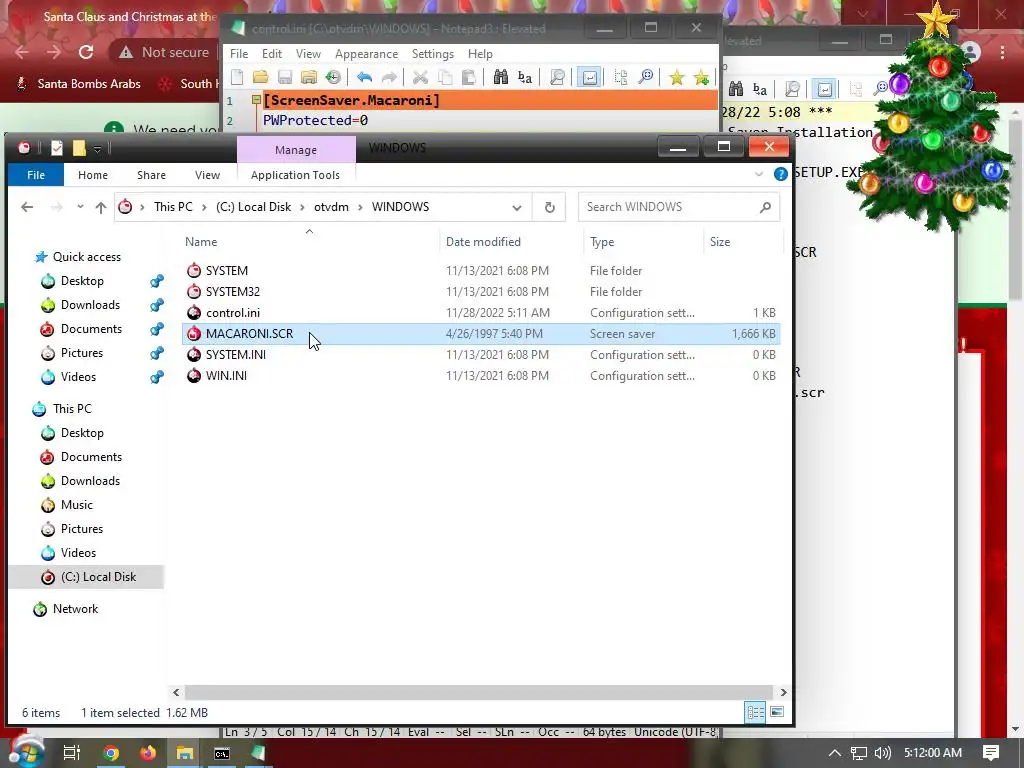Click Zoom magnifier icon in Notepad3 toolbar
Viewport: 1024px width, 768px height.
(x=645, y=77)
